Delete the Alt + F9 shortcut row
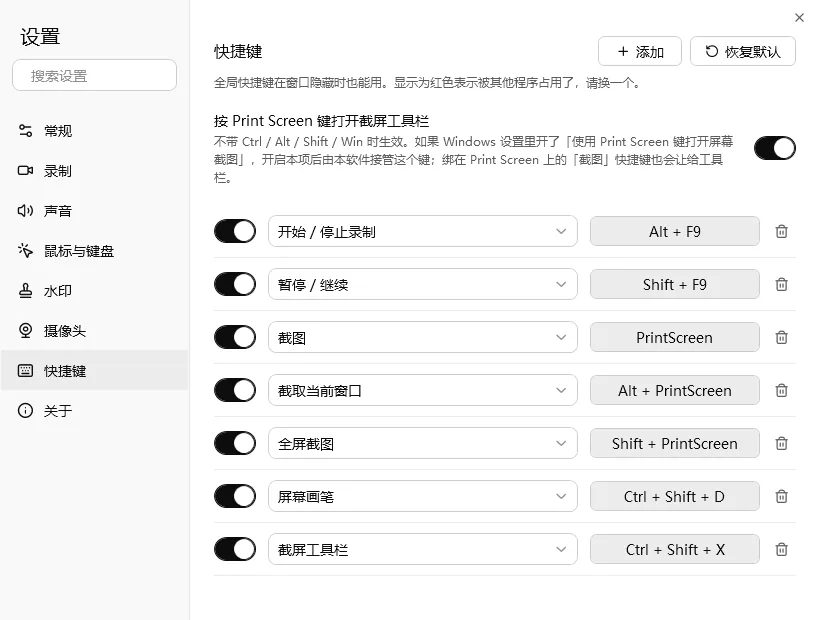This screenshot has width=820, height=620. (x=781, y=231)
